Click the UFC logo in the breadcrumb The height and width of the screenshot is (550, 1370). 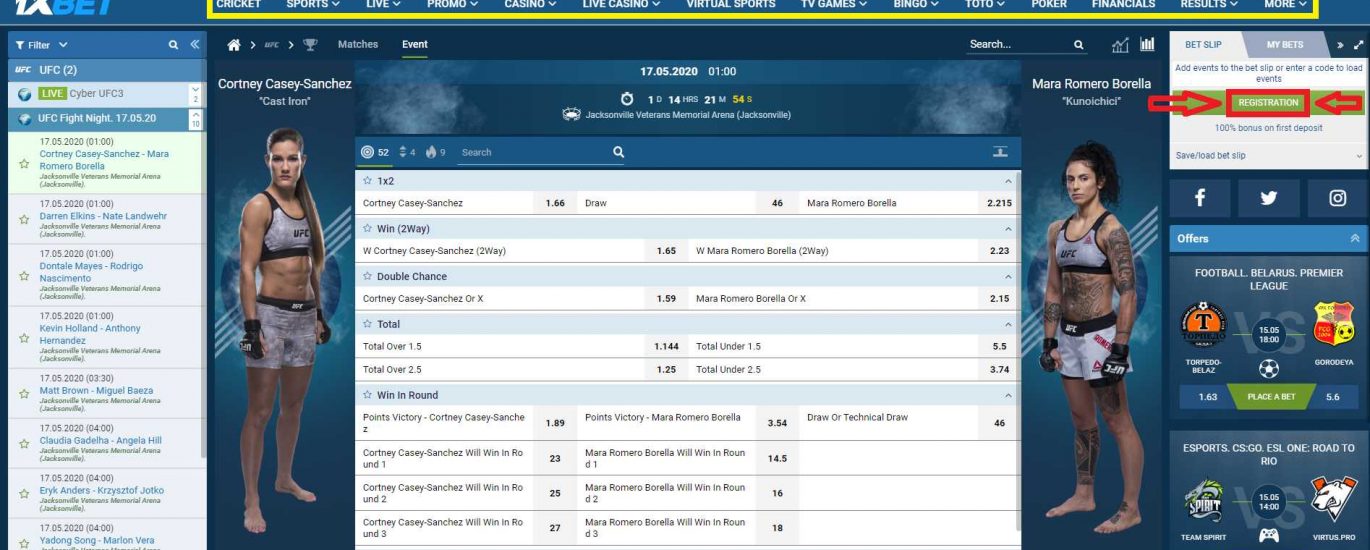pos(272,45)
